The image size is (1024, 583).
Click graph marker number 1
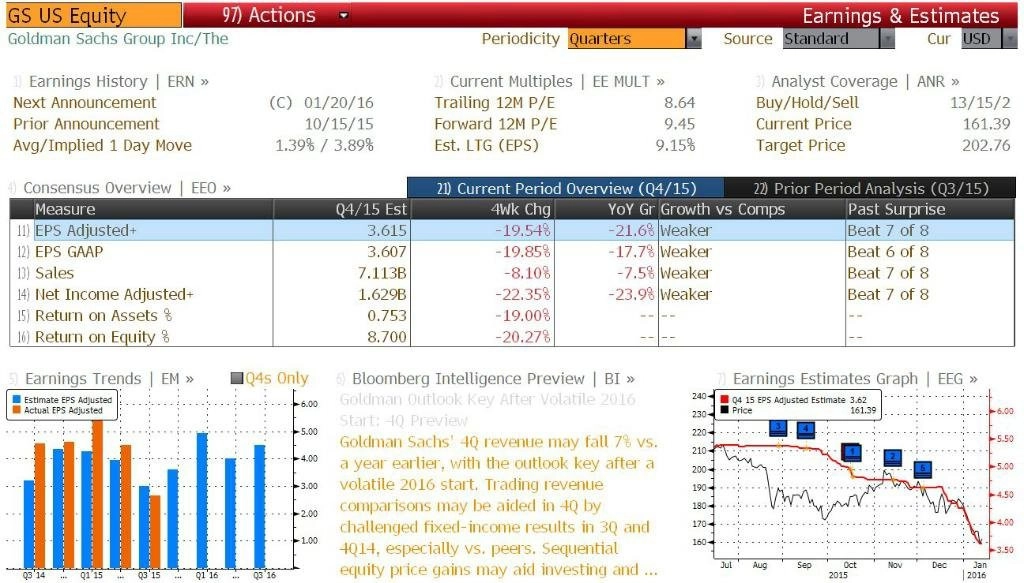click(852, 452)
